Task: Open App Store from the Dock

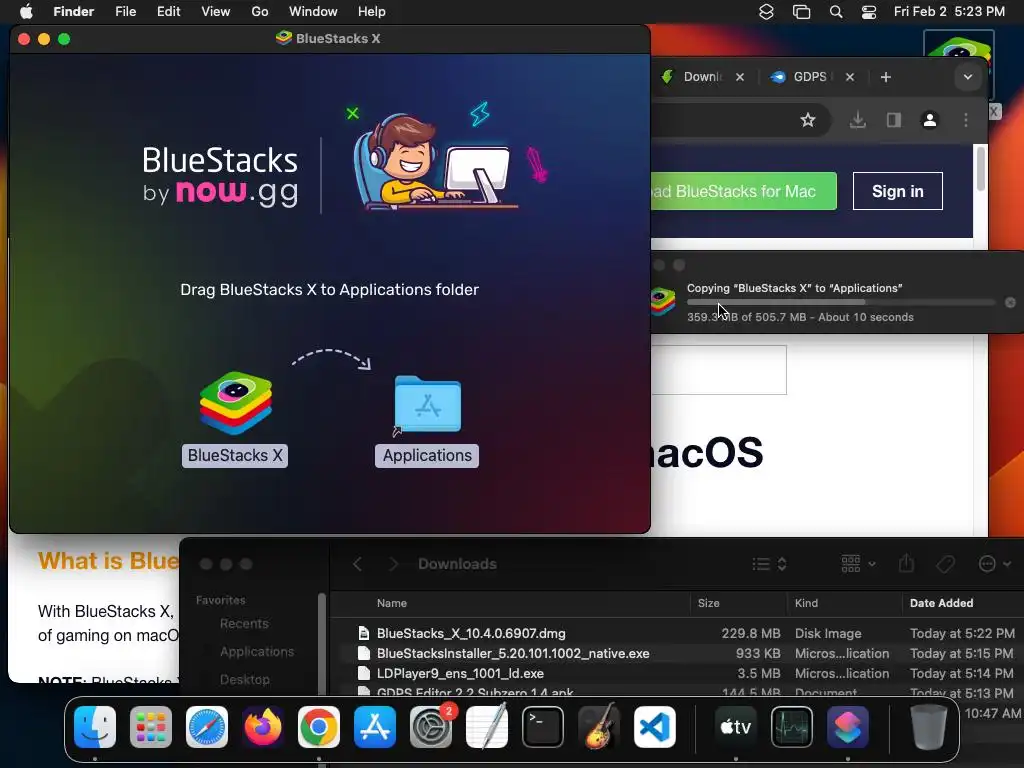Action: (375, 727)
